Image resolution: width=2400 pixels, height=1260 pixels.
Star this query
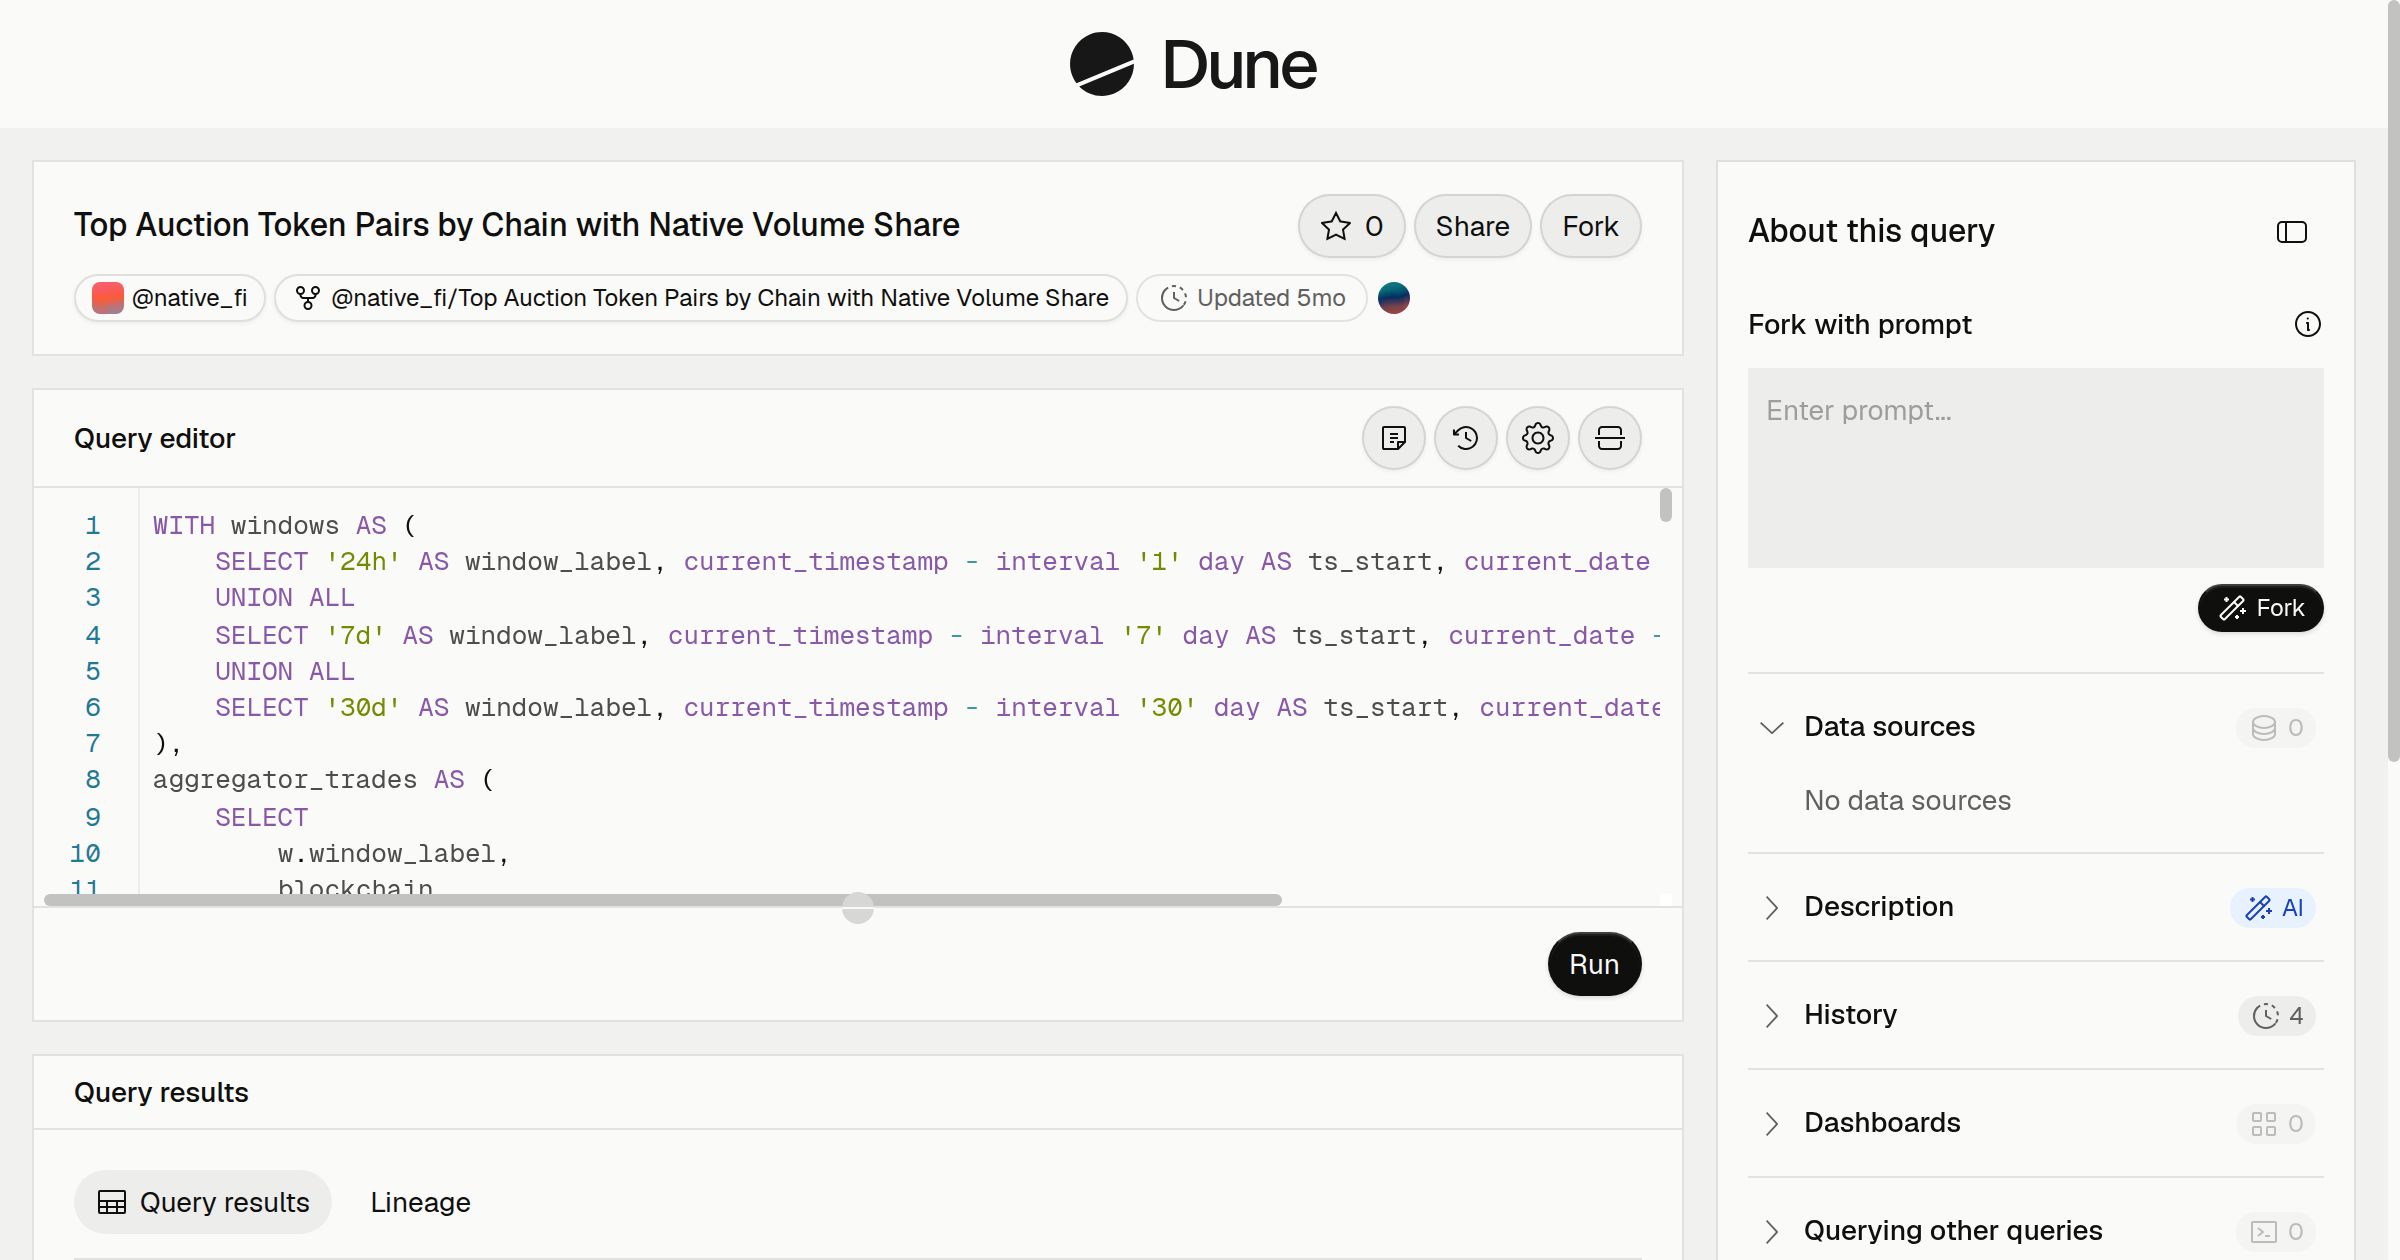[1351, 226]
